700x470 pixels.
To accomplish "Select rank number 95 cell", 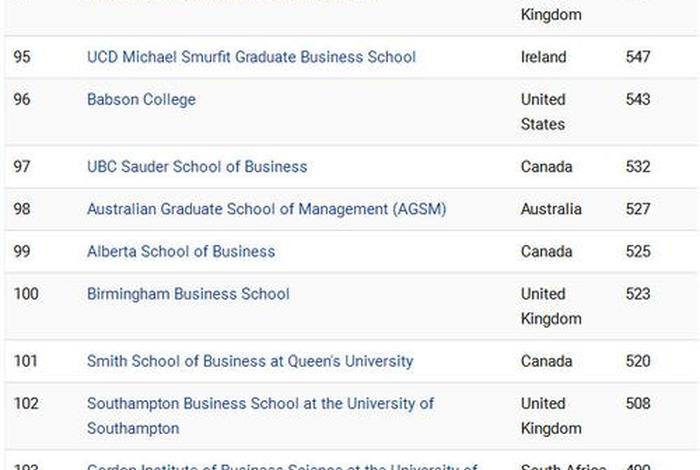I will pyautogui.click(x=22, y=57).
